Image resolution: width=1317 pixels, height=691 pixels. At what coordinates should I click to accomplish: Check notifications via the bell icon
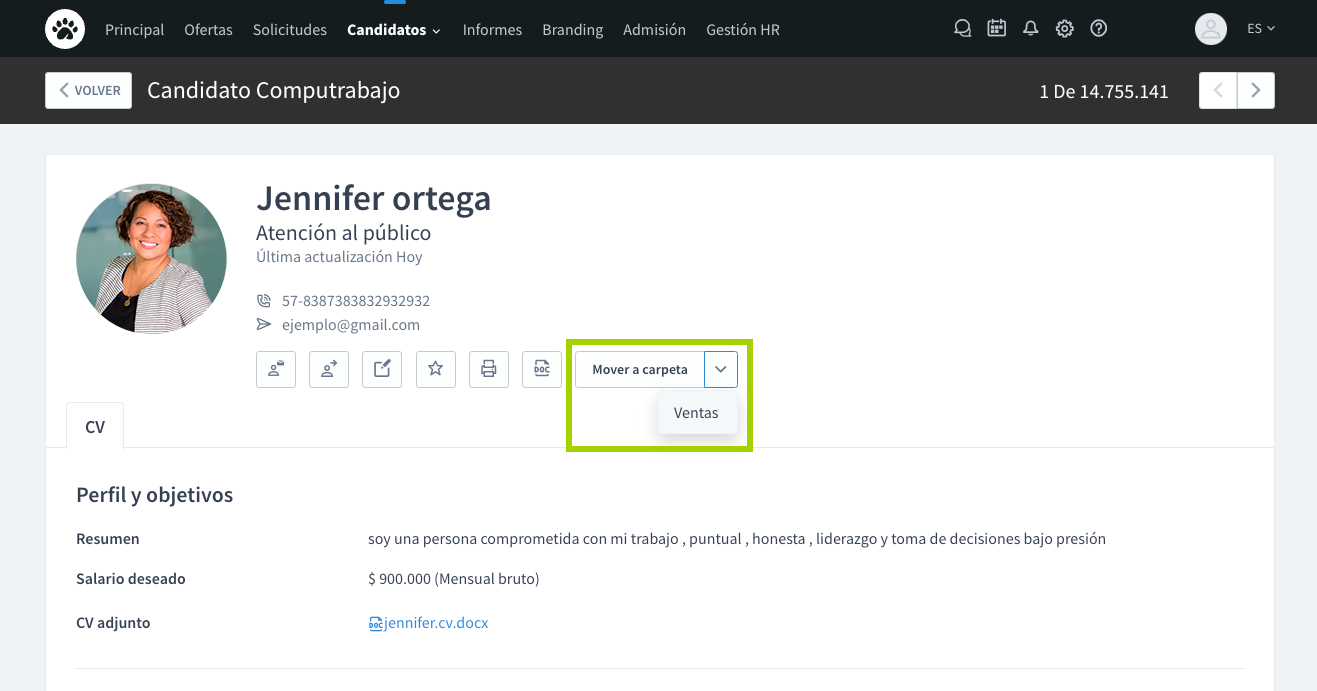point(1030,29)
